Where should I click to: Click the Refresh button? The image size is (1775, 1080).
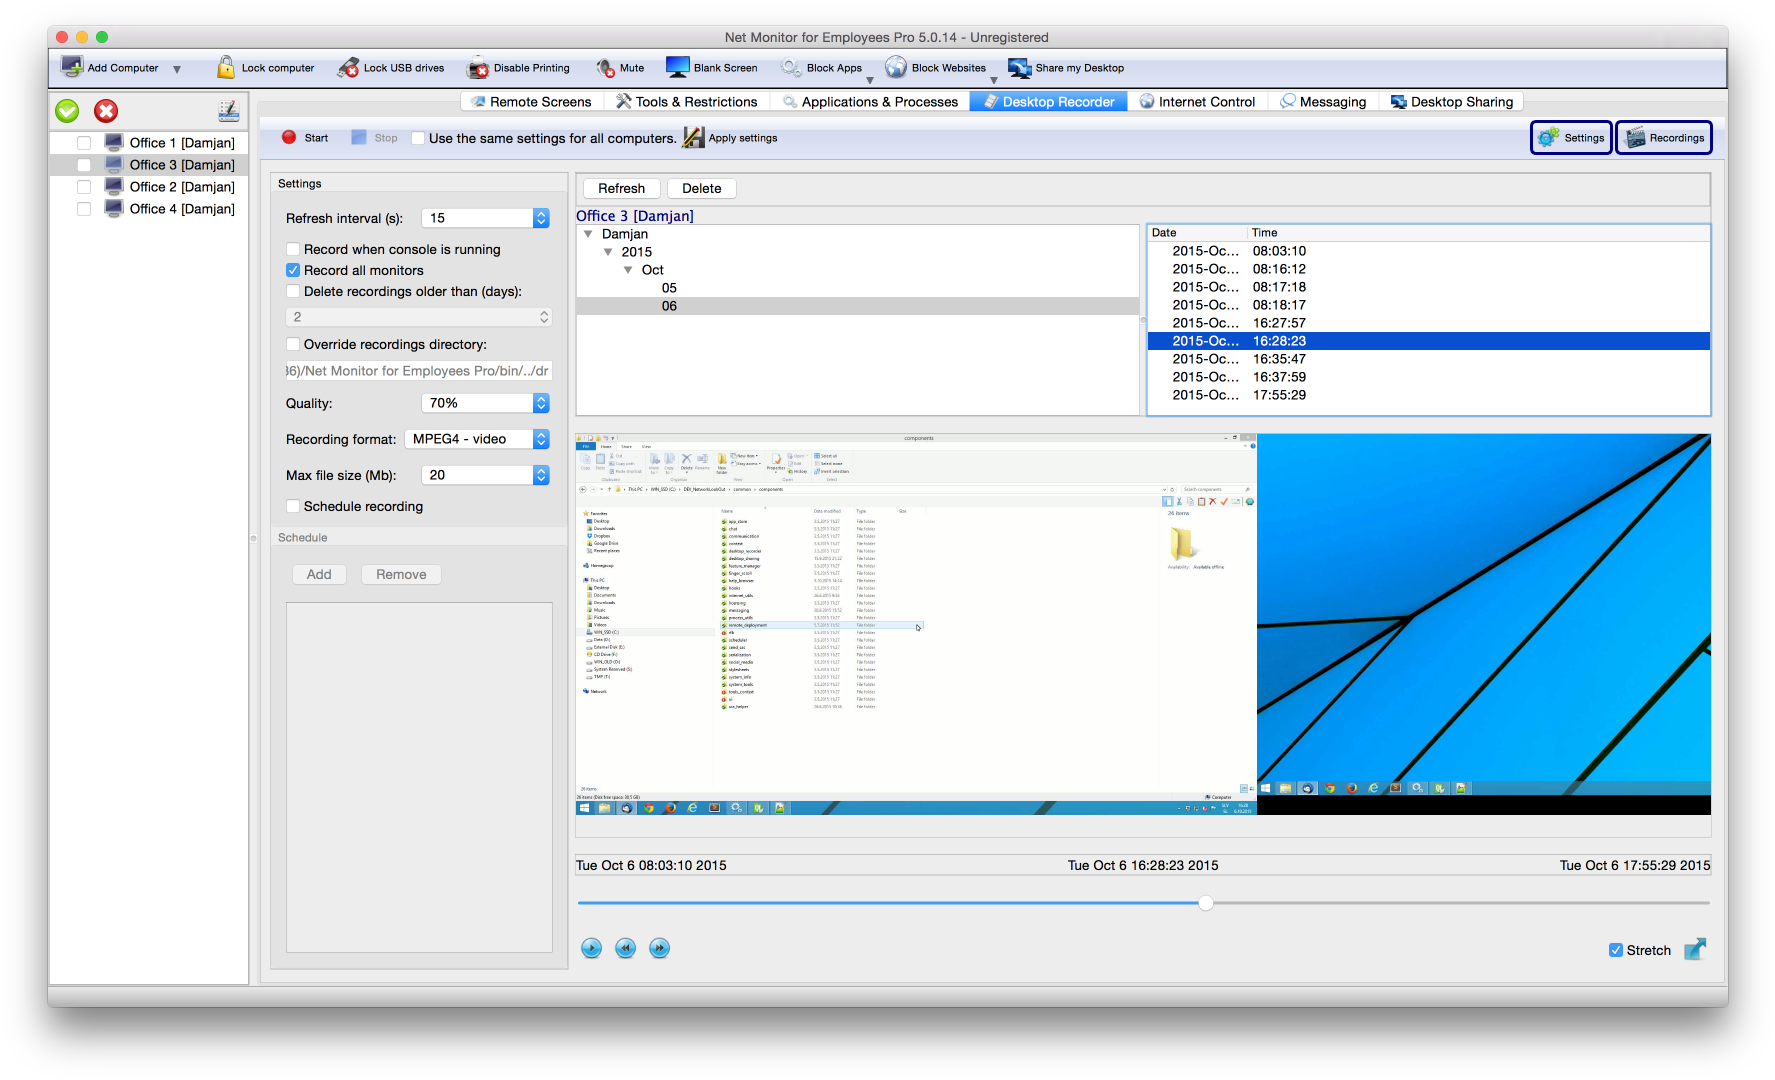pos(621,188)
